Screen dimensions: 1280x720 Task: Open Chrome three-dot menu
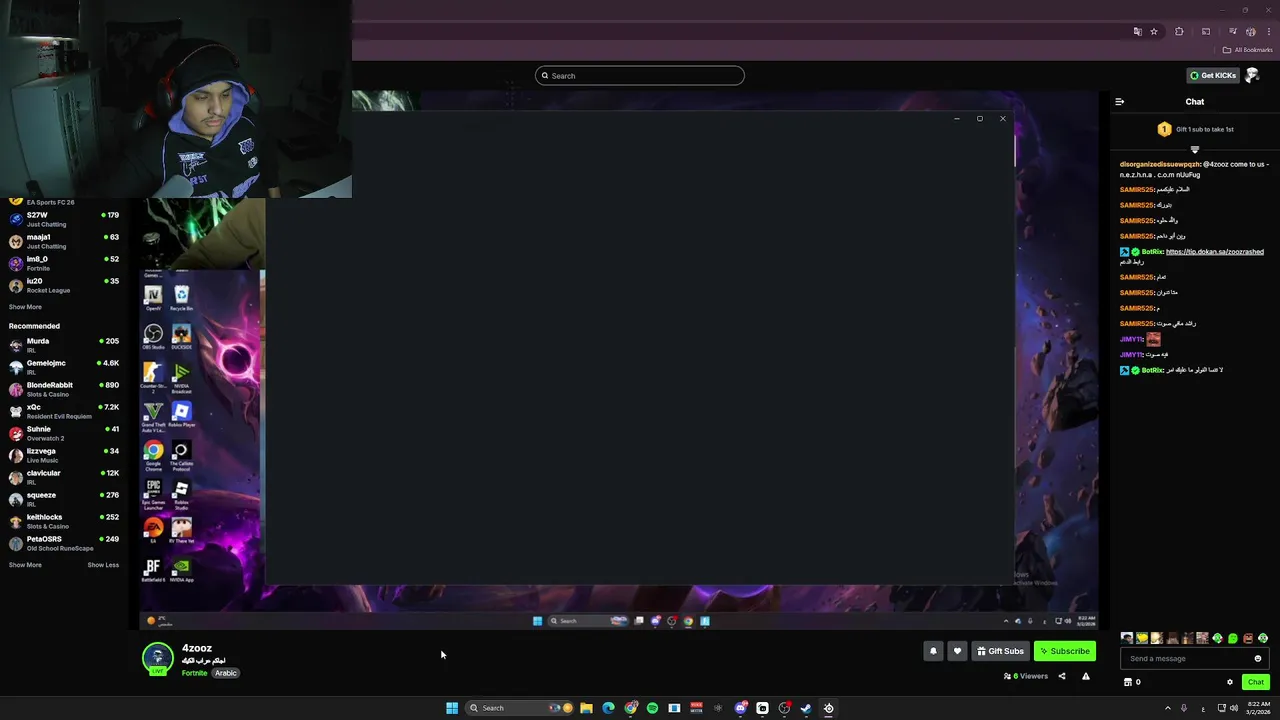pyautogui.click(x=1269, y=32)
